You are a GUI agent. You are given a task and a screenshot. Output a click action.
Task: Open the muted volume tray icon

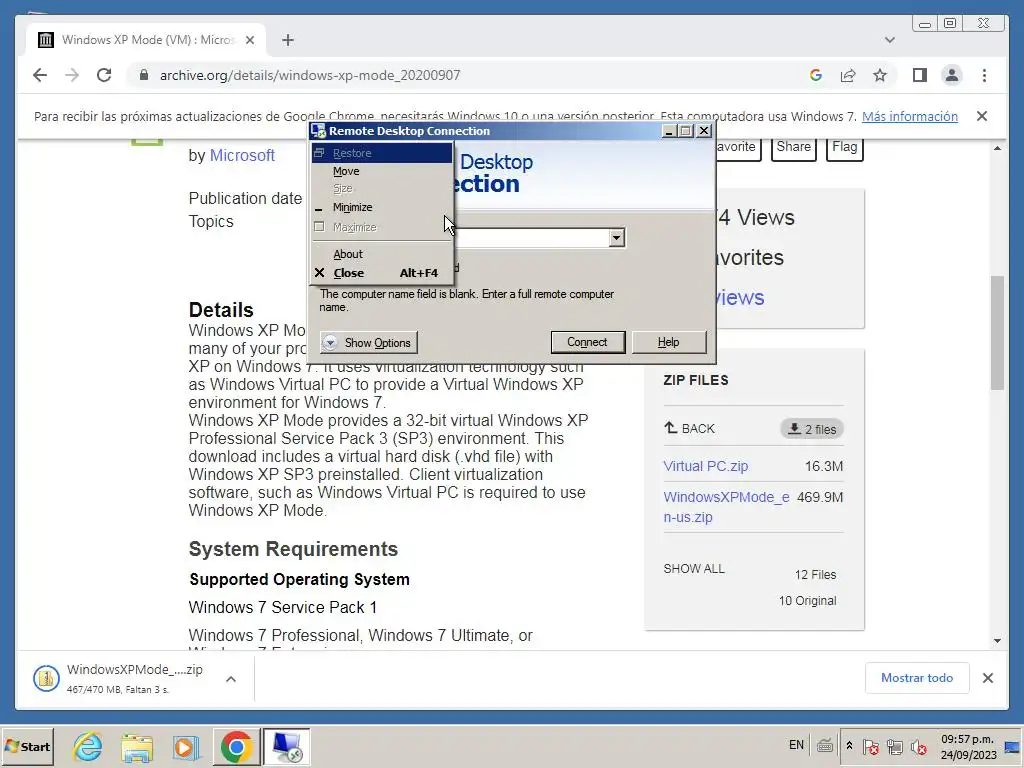(x=919, y=746)
